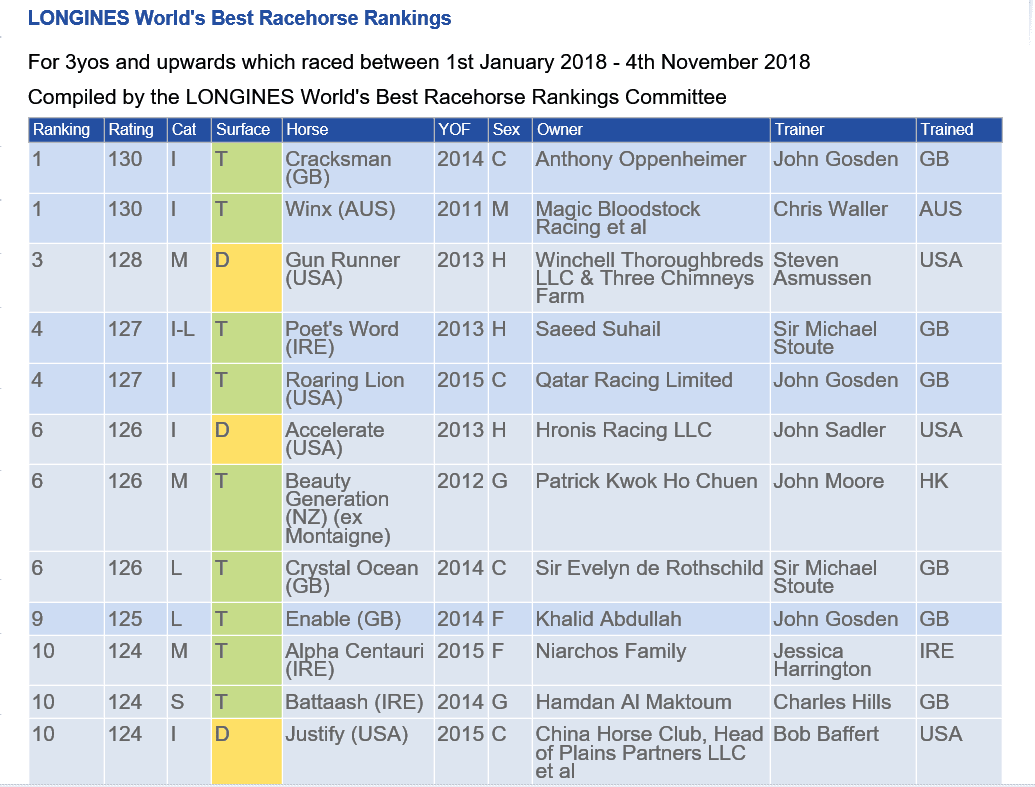
Task: Click trainer "John Sadler"
Action: [x=829, y=430]
